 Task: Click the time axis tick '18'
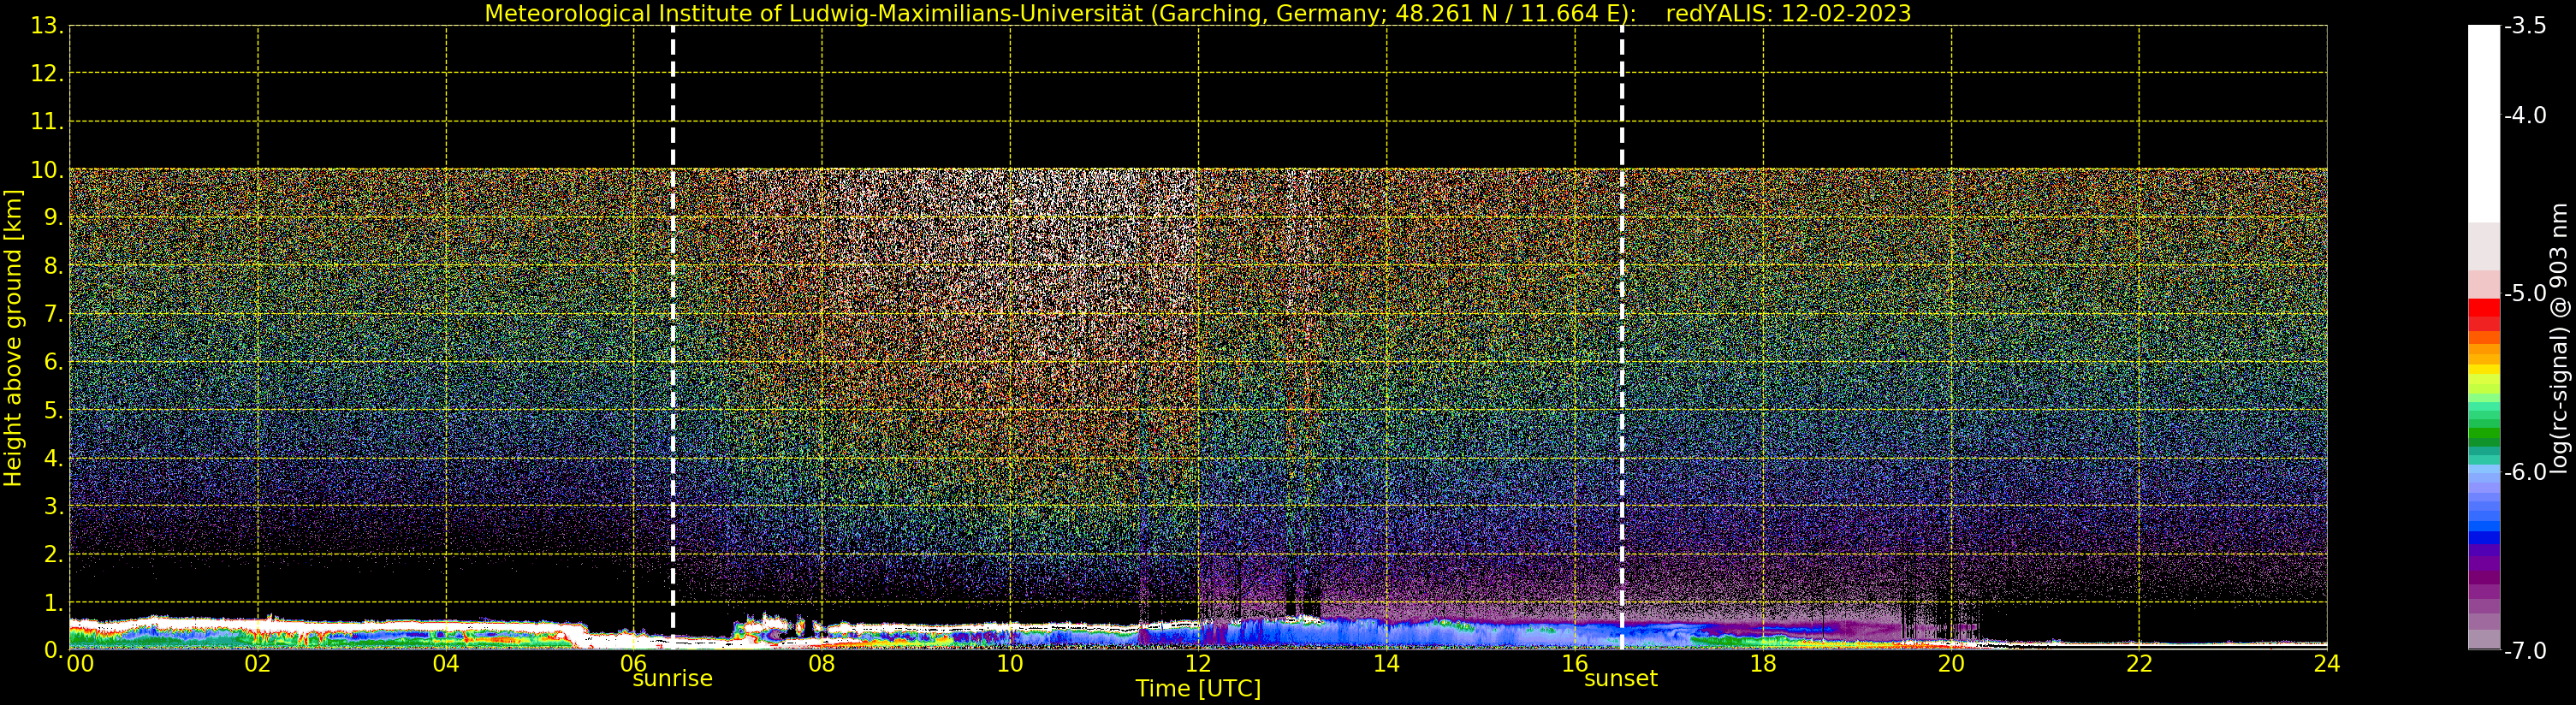pos(1763,663)
